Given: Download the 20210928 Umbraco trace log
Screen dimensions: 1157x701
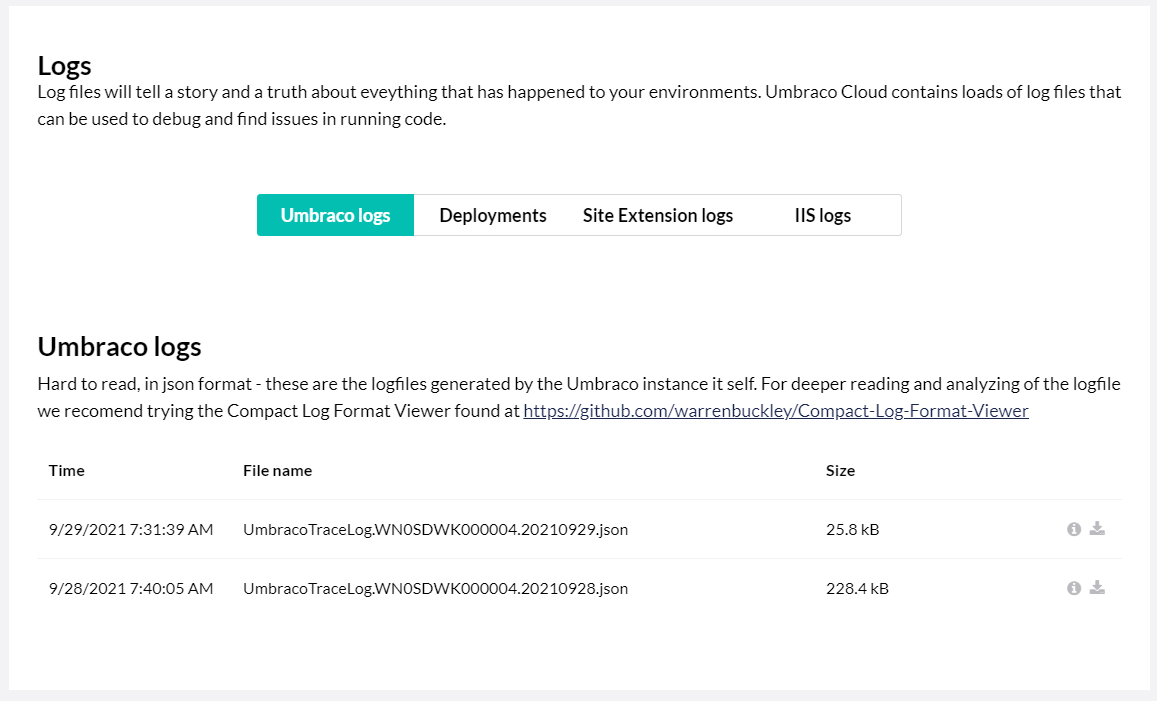Looking at the screenshot, I should coord(1097,588).
